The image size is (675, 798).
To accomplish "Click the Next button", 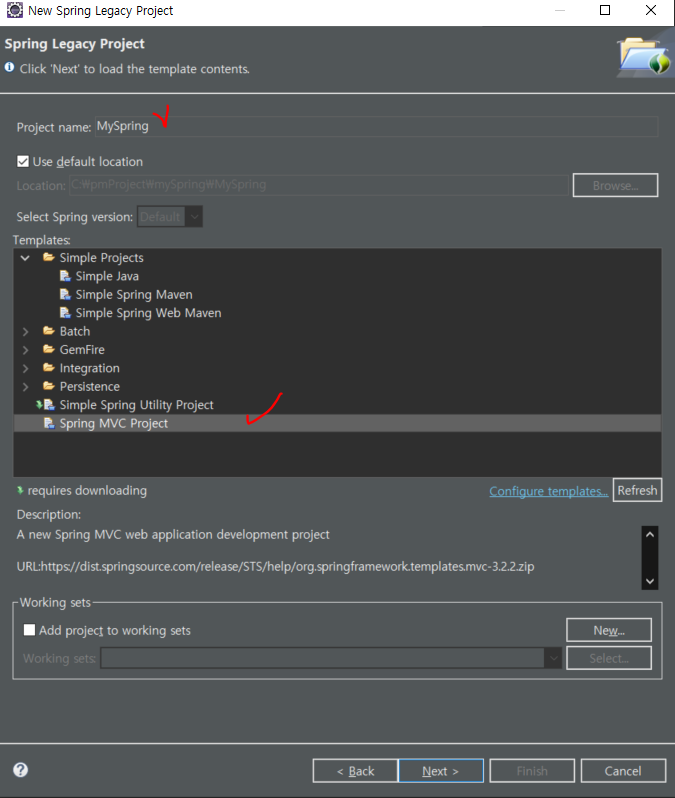I will coord(441,771).
